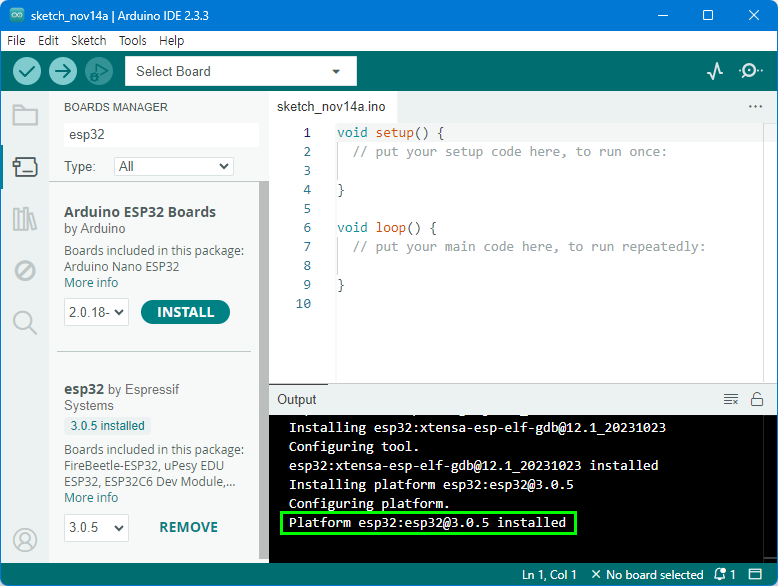Open the Select Board dropdown

[x=241, y=71]
